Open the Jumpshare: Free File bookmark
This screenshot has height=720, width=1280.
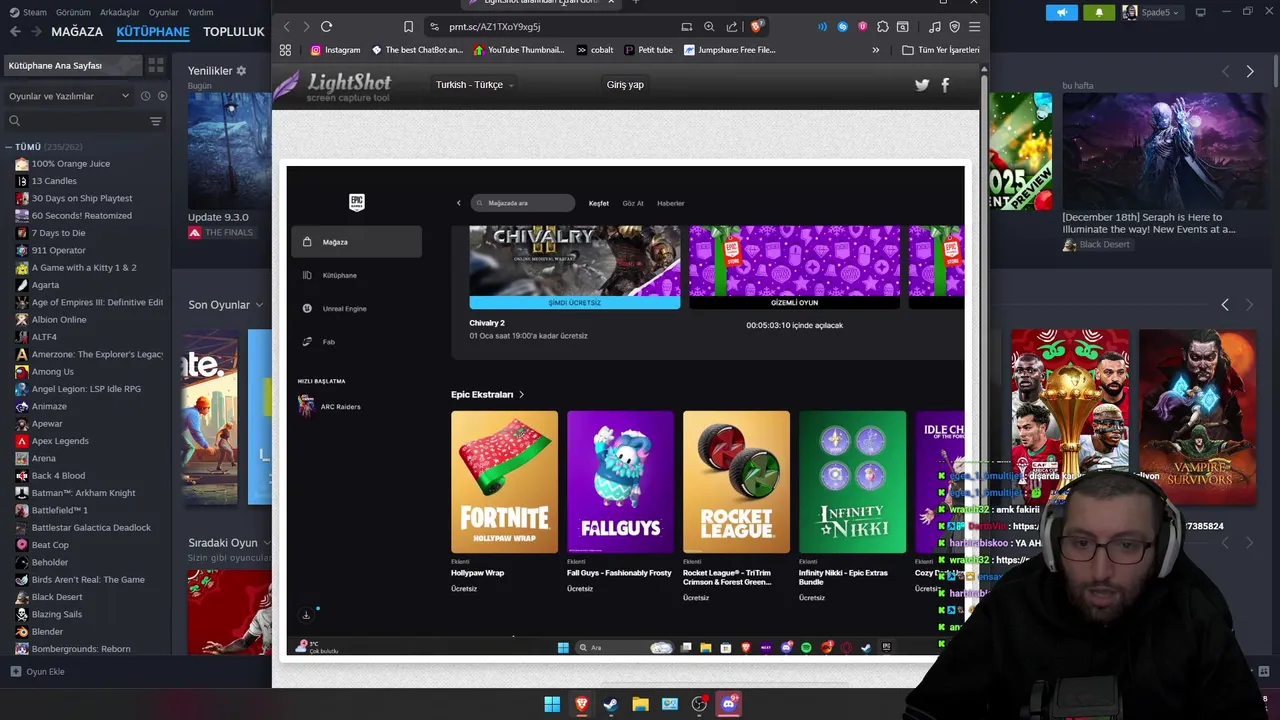click(x=730, y=50)
